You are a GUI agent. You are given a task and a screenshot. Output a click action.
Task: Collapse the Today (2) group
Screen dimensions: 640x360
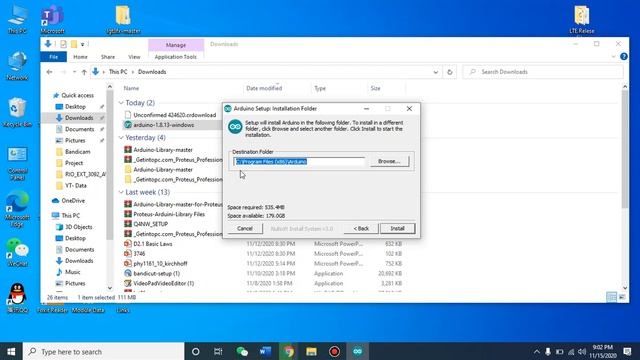coord(121,103)
